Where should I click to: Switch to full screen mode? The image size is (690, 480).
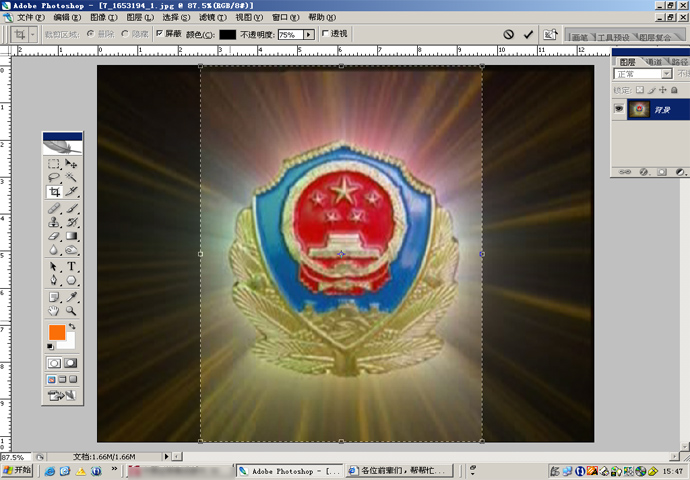(73, 379)
